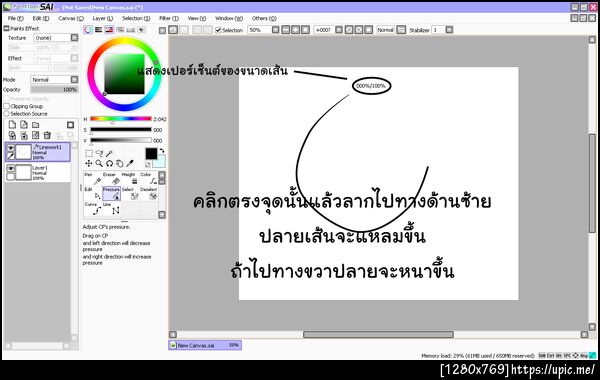Create a new linework layer
600x380 pixels.
[24, 125]
